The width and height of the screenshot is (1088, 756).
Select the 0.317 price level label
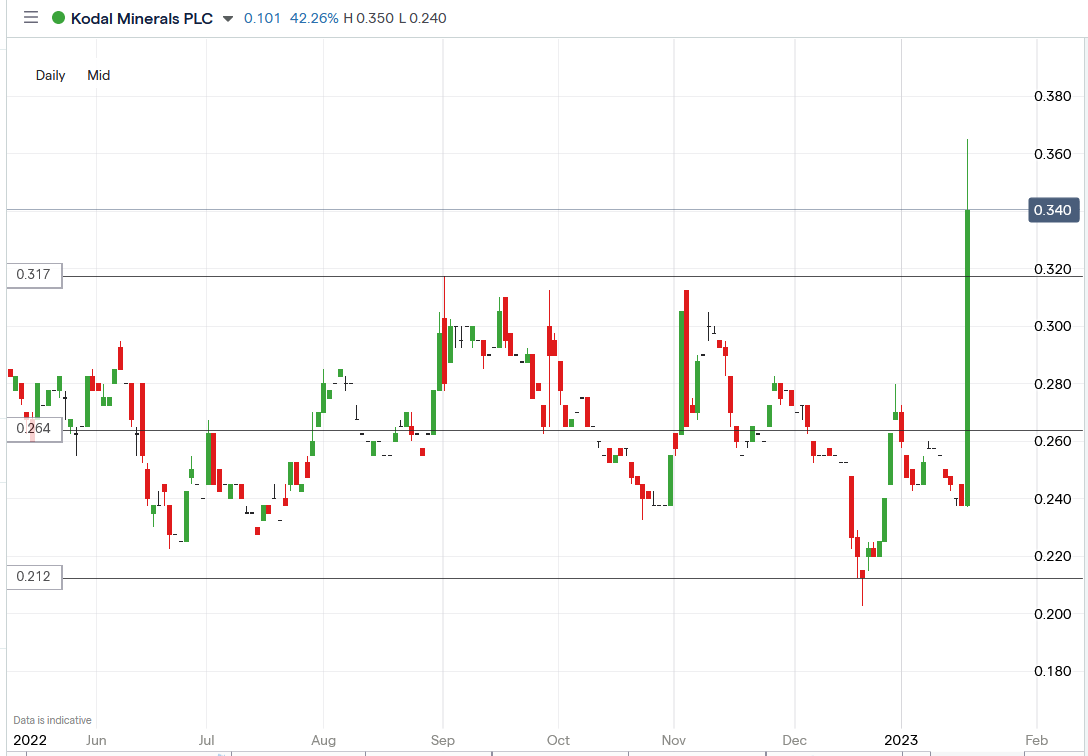tap(33, 275)
